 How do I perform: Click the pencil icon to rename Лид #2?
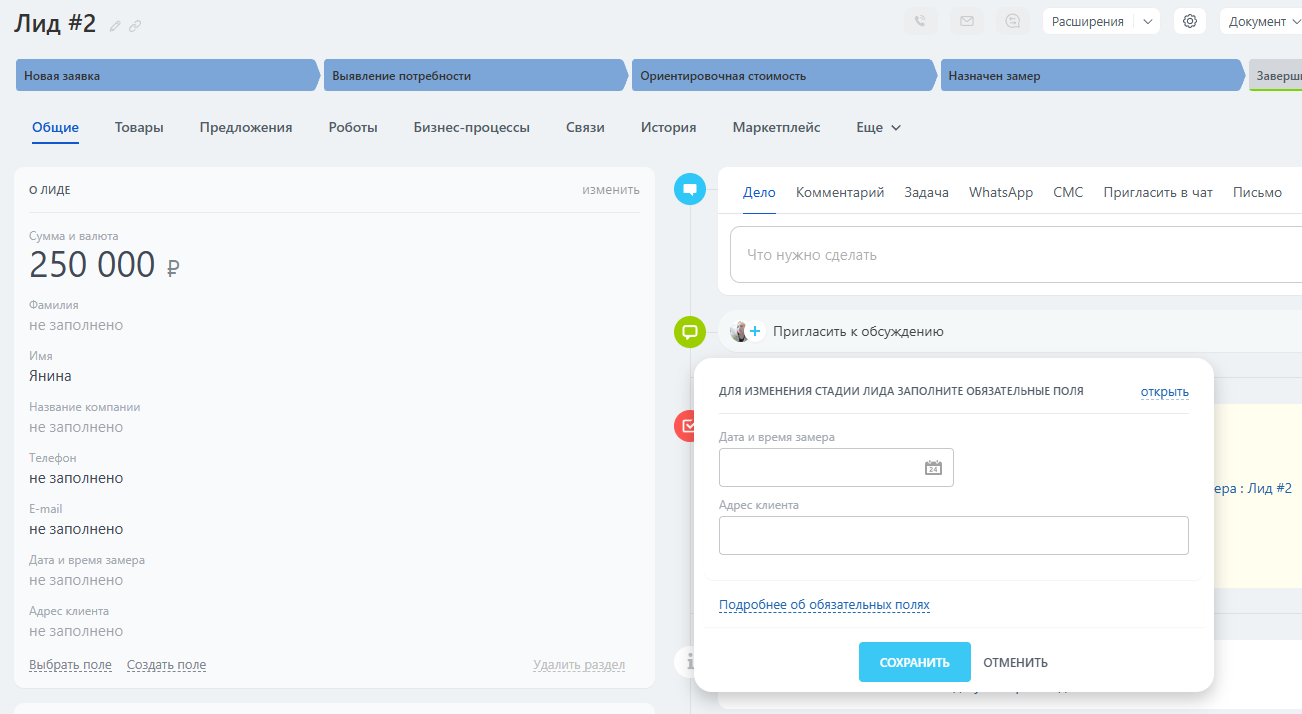click(x=115, y=26)
